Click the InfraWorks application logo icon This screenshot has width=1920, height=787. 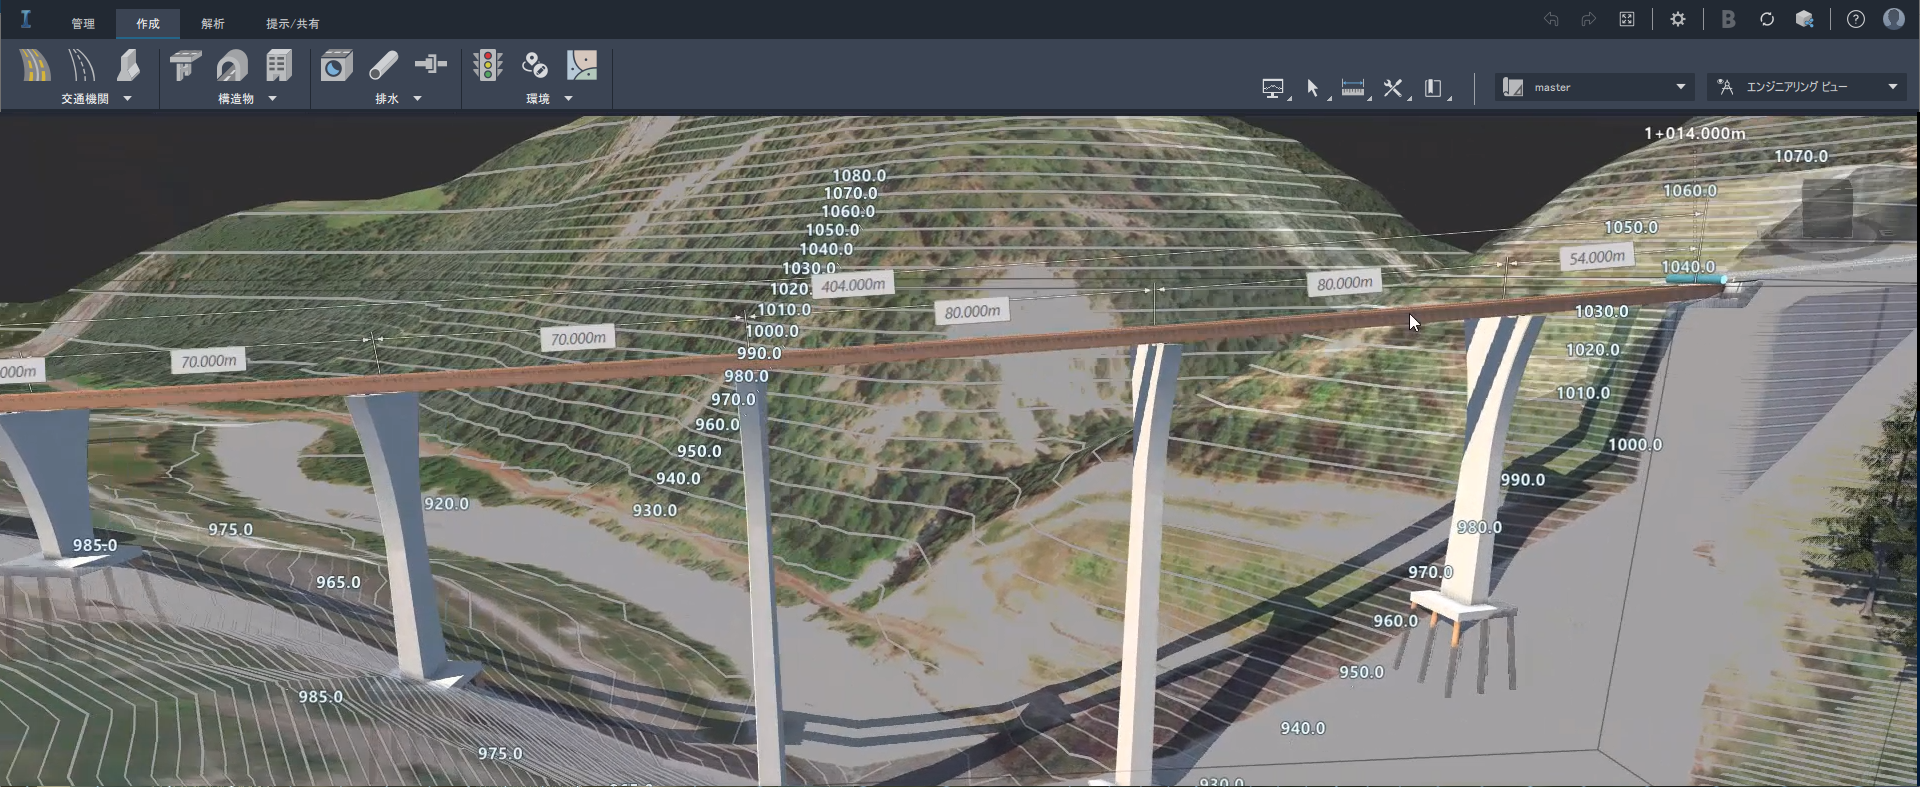26,19
